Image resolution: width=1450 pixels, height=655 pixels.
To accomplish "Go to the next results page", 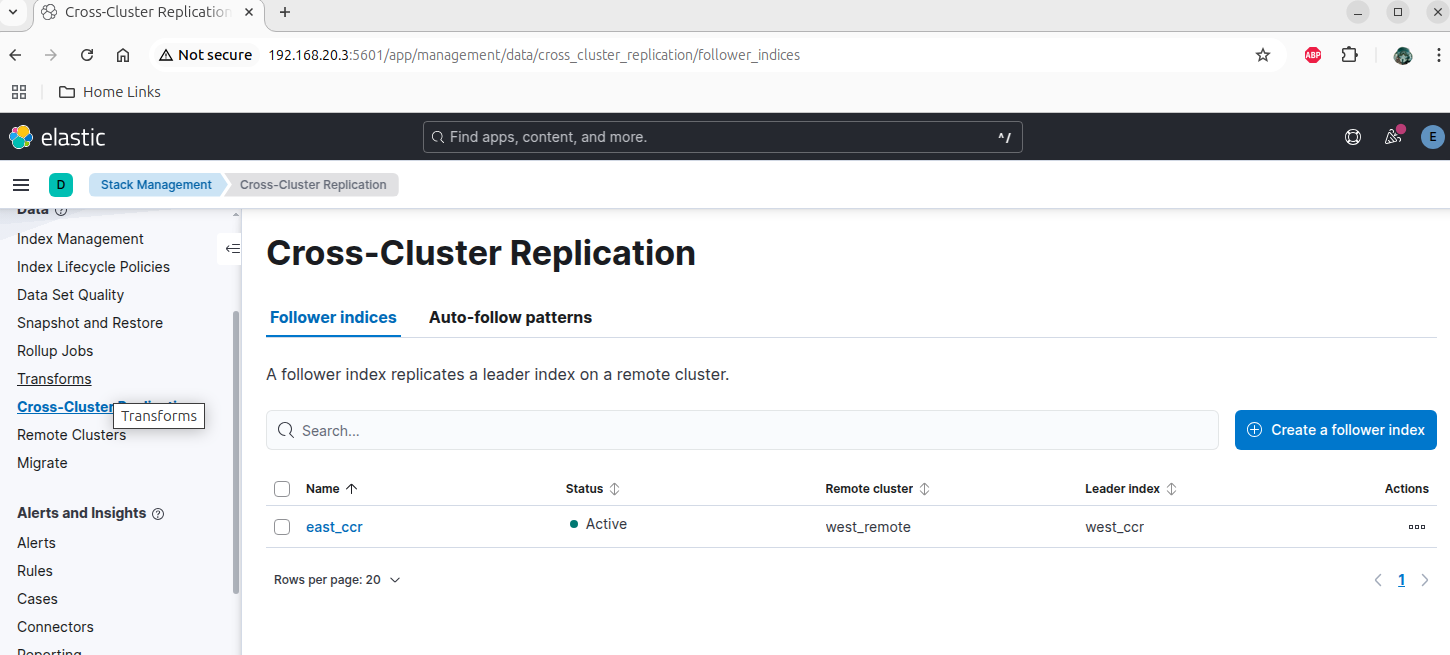I will pyautogui.click(x=1425, y=580).
